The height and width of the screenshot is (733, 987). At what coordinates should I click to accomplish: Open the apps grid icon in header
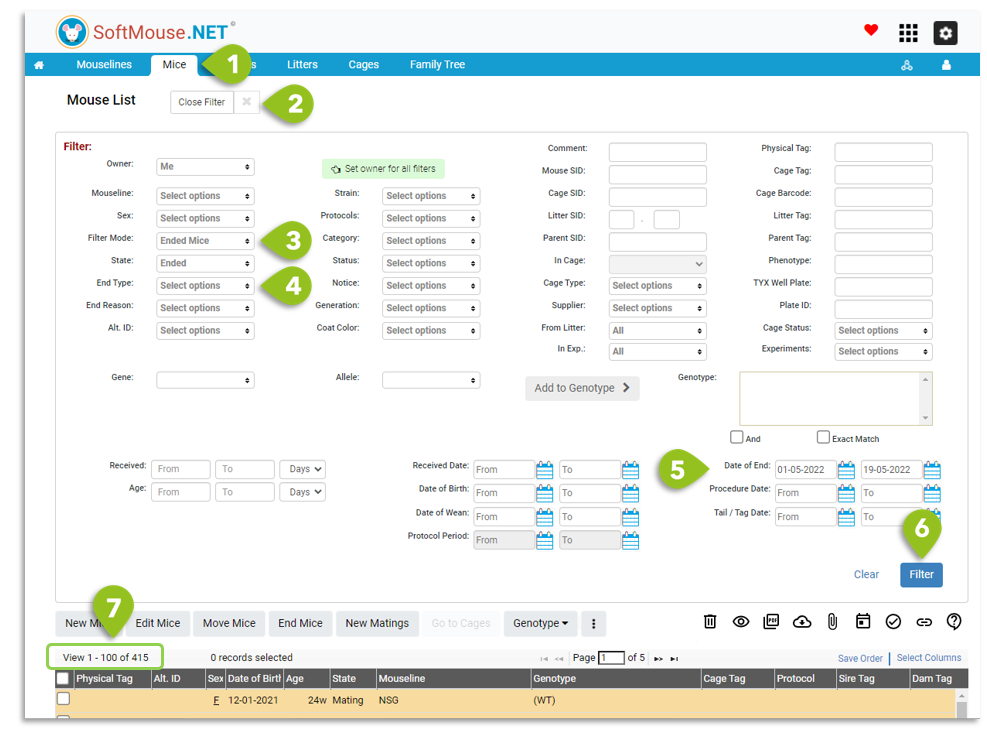point(908,33)
